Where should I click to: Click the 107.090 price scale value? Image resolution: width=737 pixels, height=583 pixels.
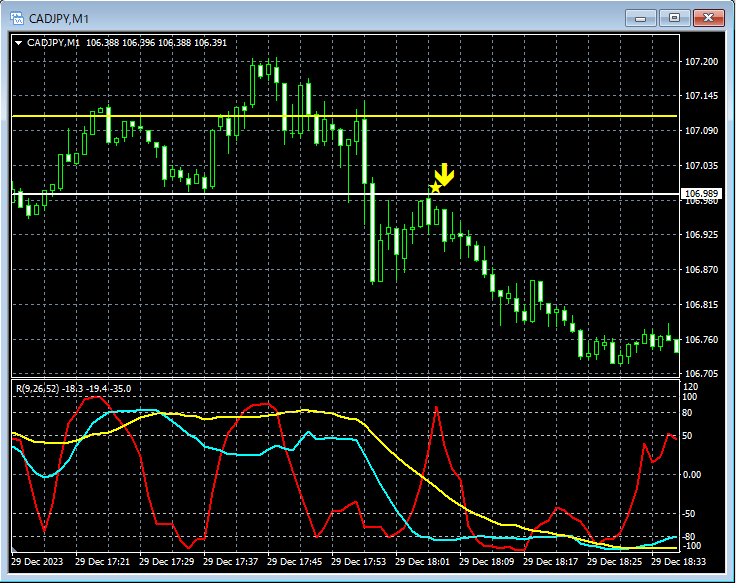701,131
